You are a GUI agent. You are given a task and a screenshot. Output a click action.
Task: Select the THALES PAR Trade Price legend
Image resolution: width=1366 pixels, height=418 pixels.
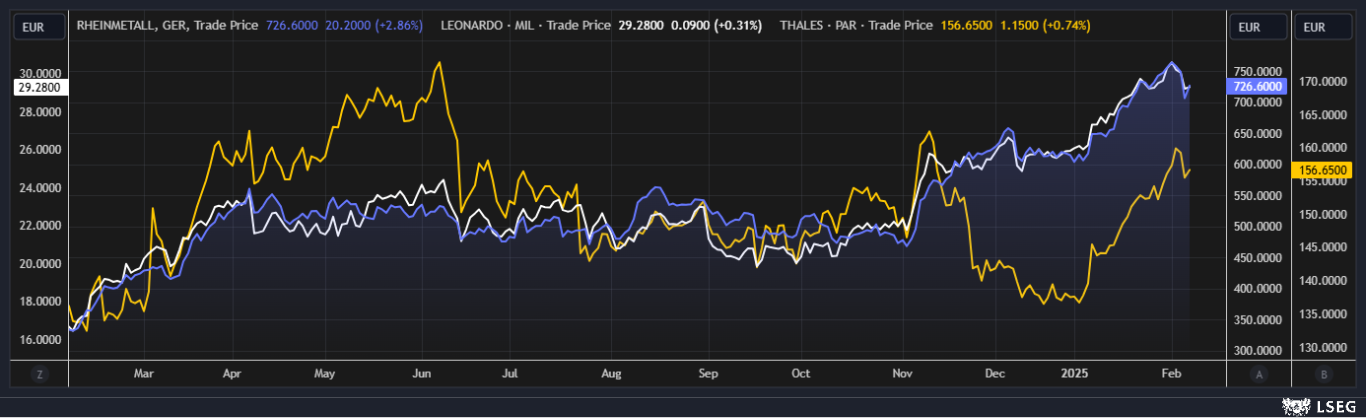click(856, 24)
